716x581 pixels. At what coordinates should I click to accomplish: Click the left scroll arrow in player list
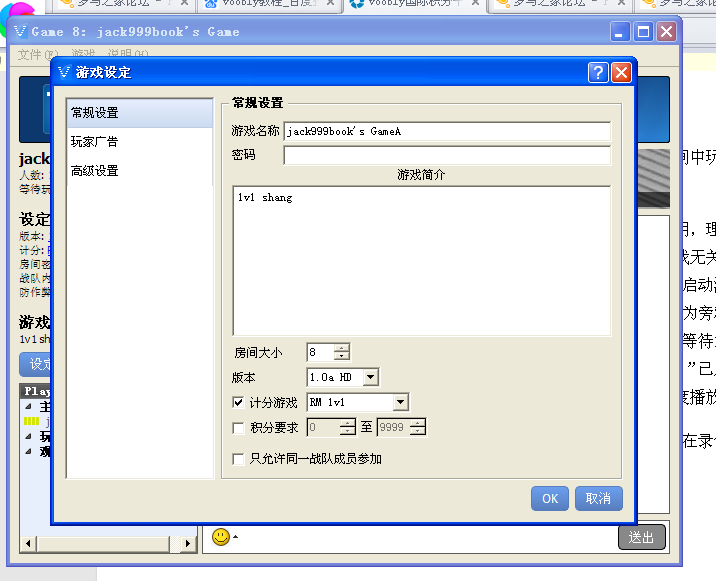[x=28, y=544]
